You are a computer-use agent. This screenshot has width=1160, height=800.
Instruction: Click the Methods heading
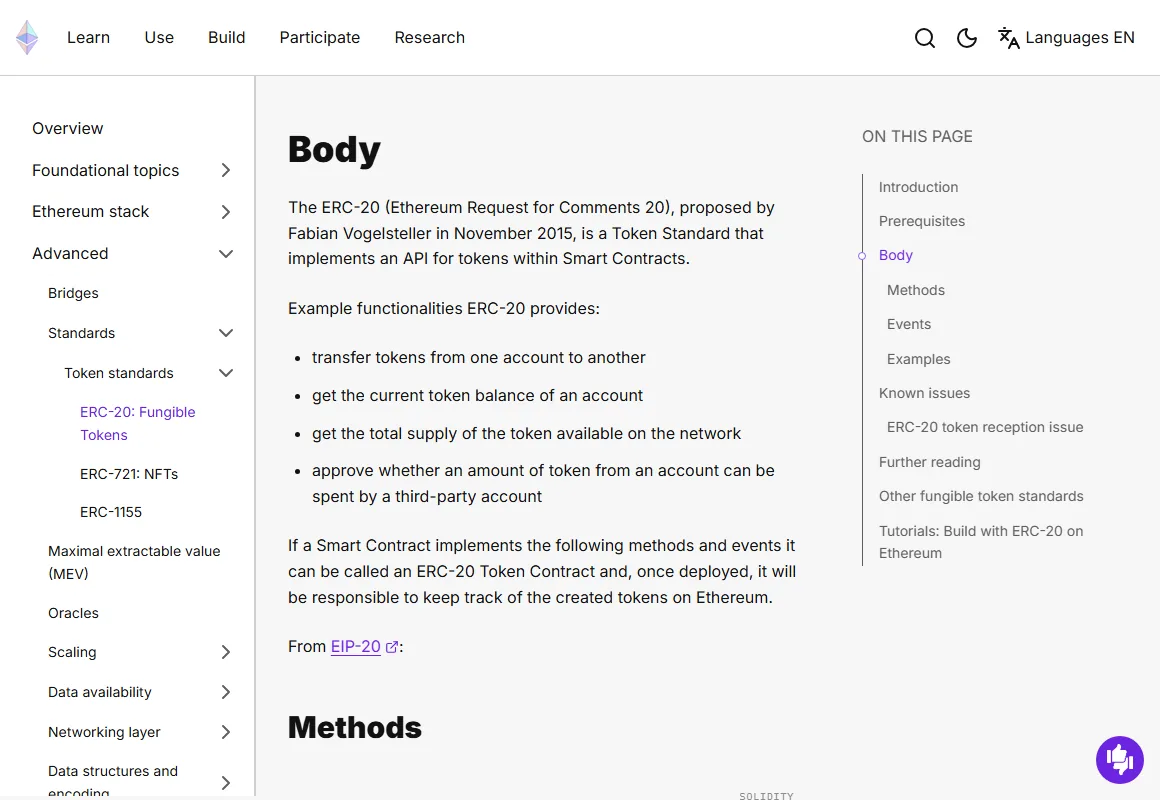pos(354,727)
